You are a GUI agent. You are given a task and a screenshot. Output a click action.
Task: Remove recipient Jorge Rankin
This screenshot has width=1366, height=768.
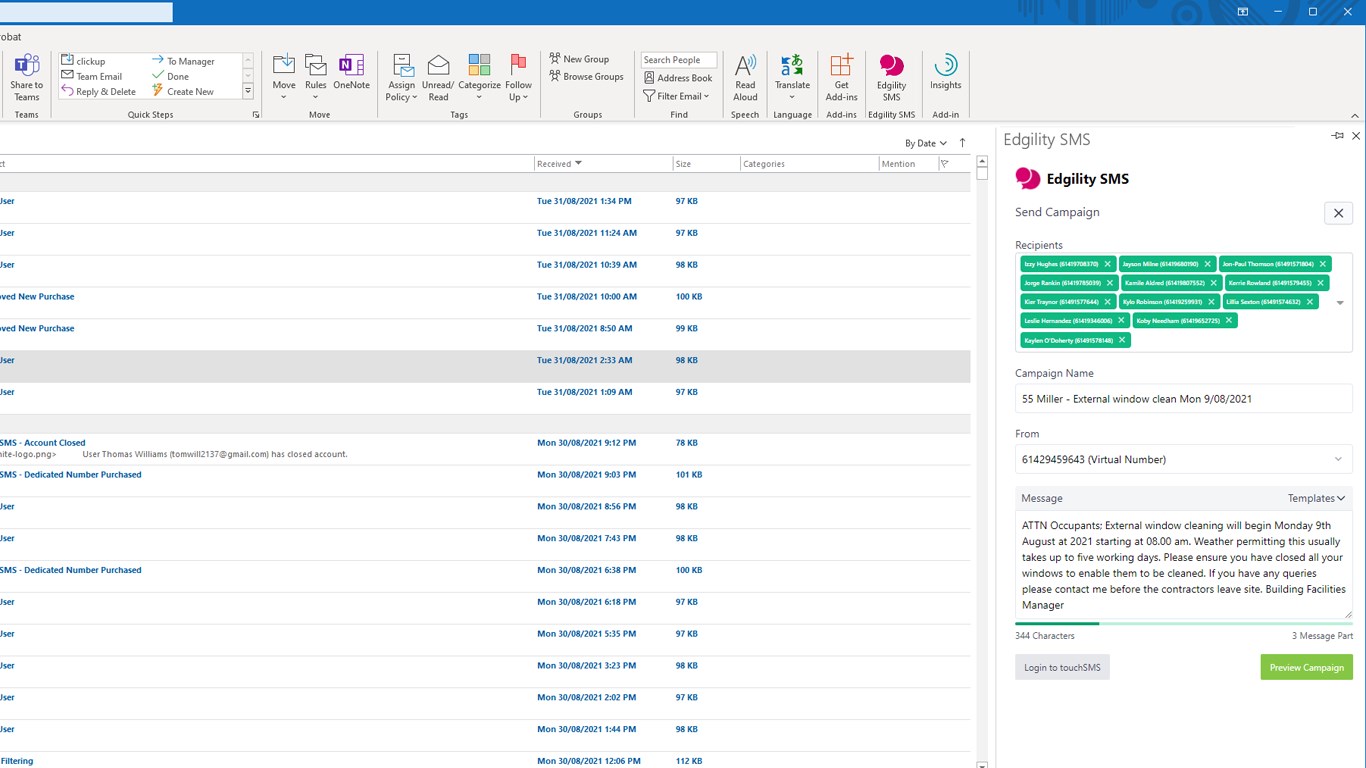click(1110, 283)
